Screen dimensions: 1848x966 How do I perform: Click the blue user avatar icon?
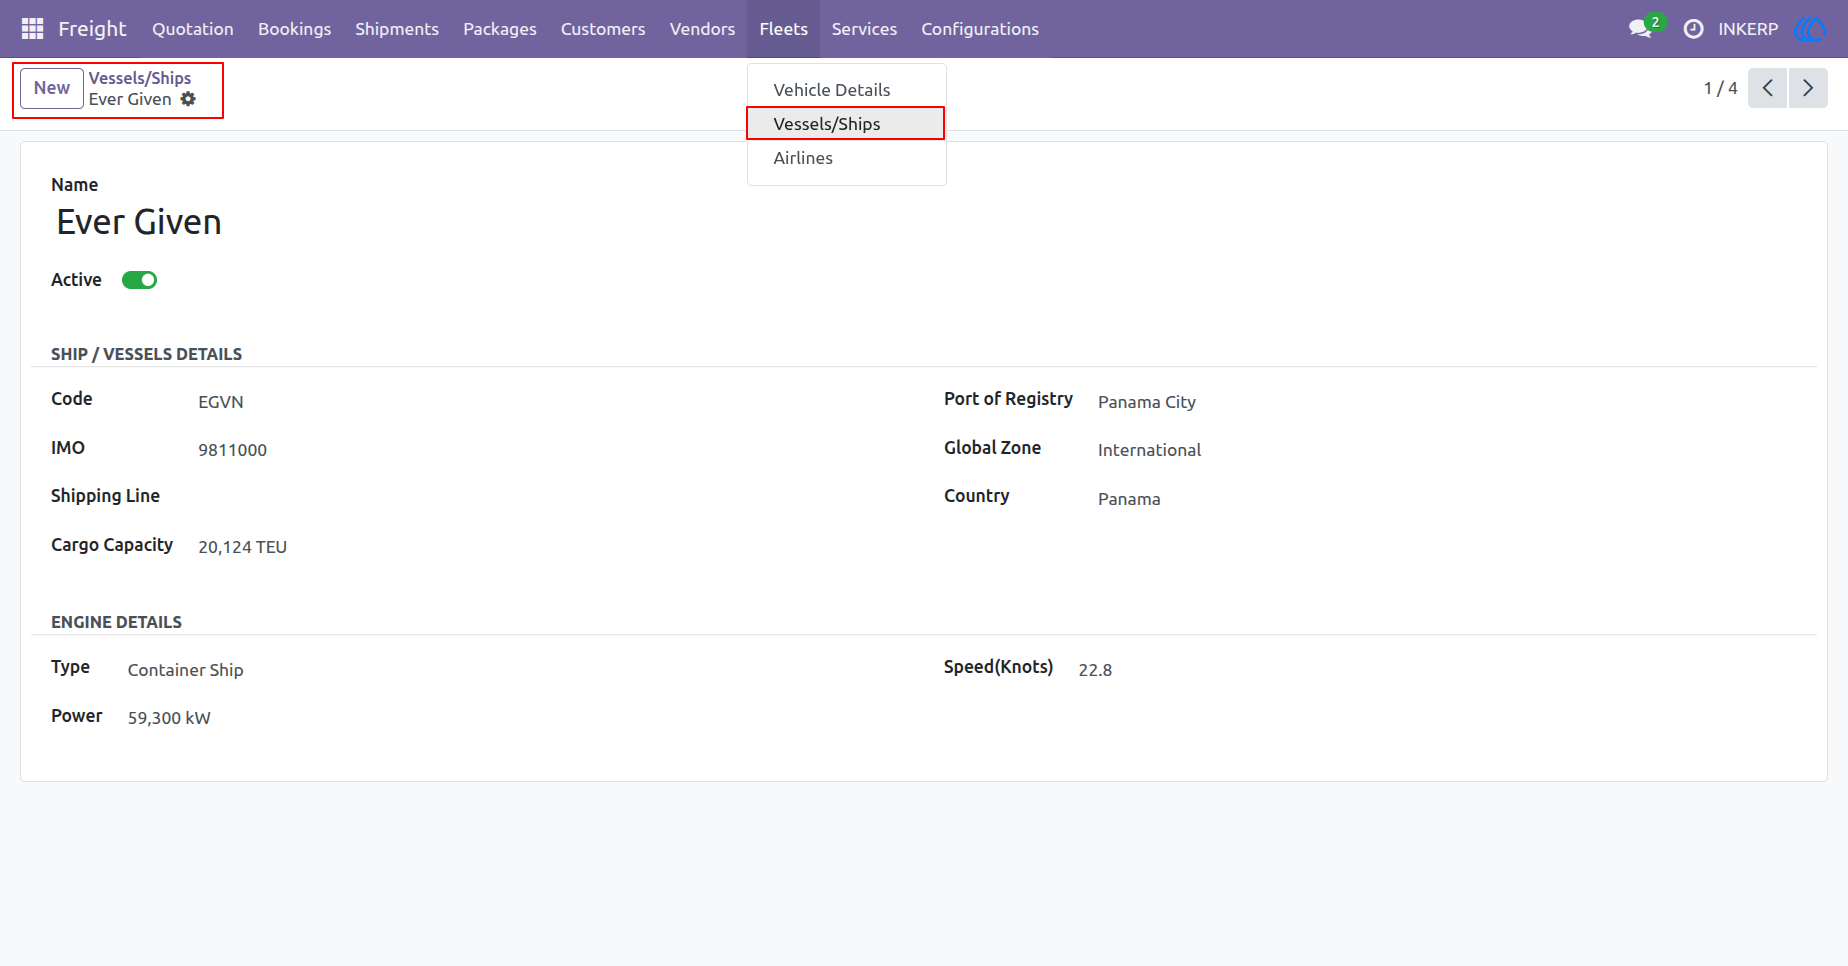click(1810, 29)
